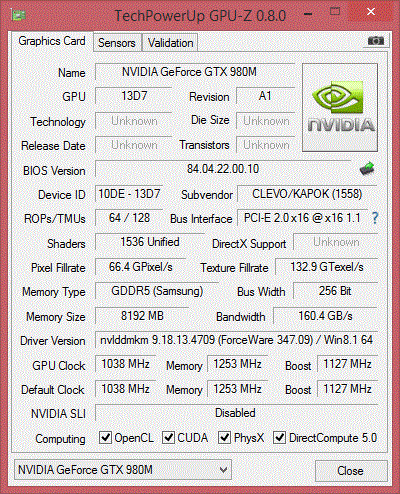Click the Default Clock row Boost 1127 MHz
Viewport: 400px width, 494px height.
pos(347,389)
